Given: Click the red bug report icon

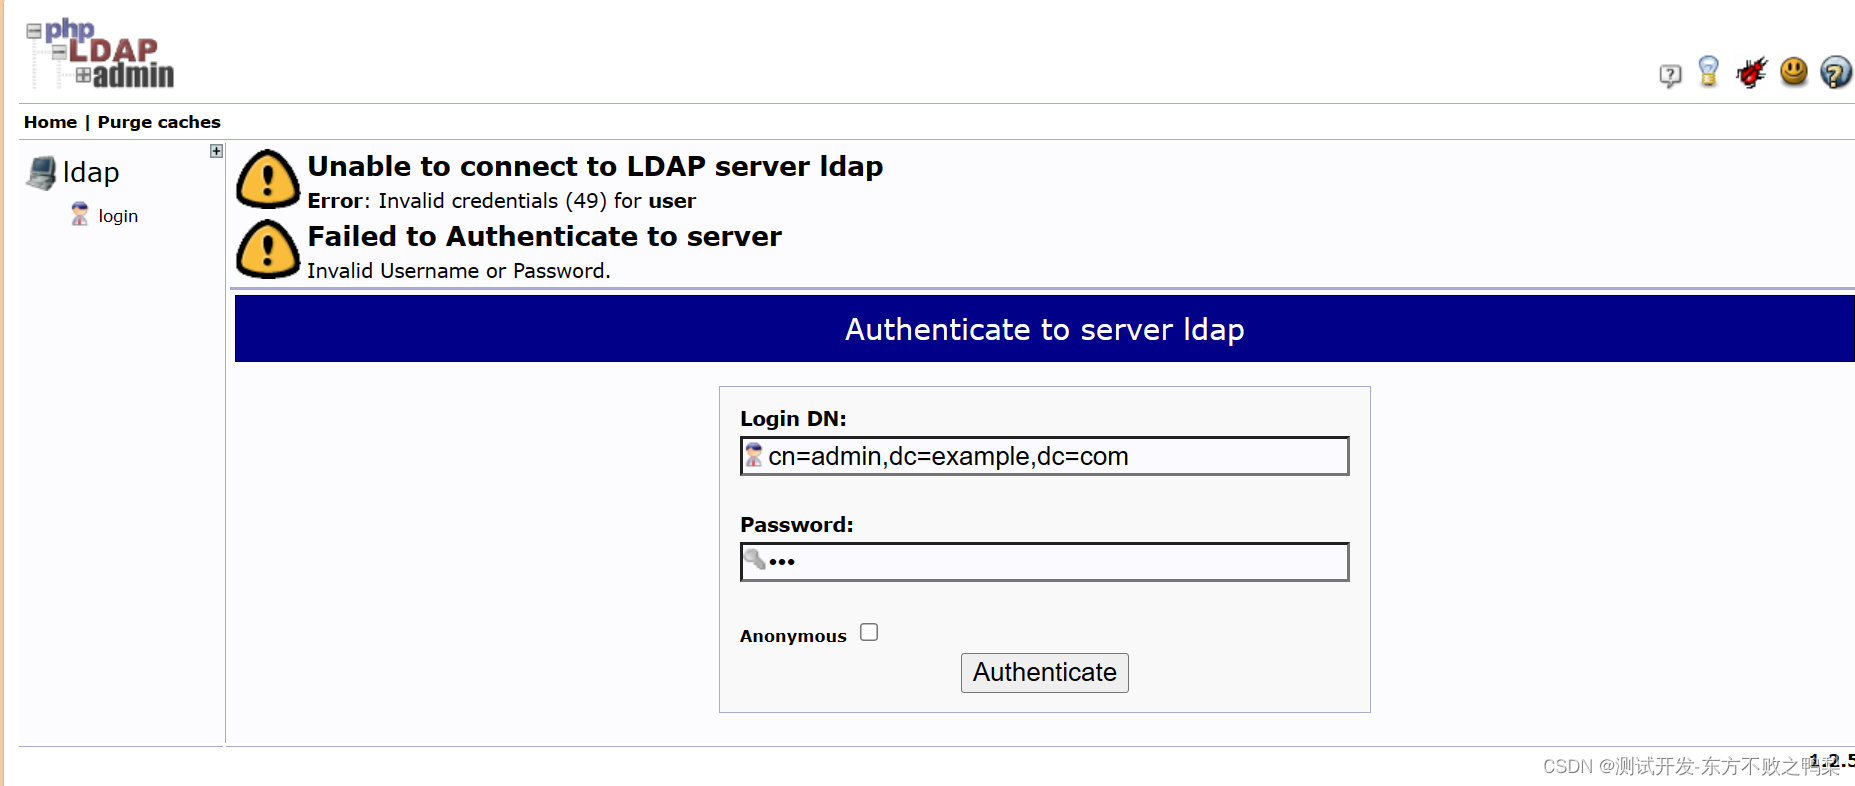Looking at the screenshot, I should click(1751, 72).
